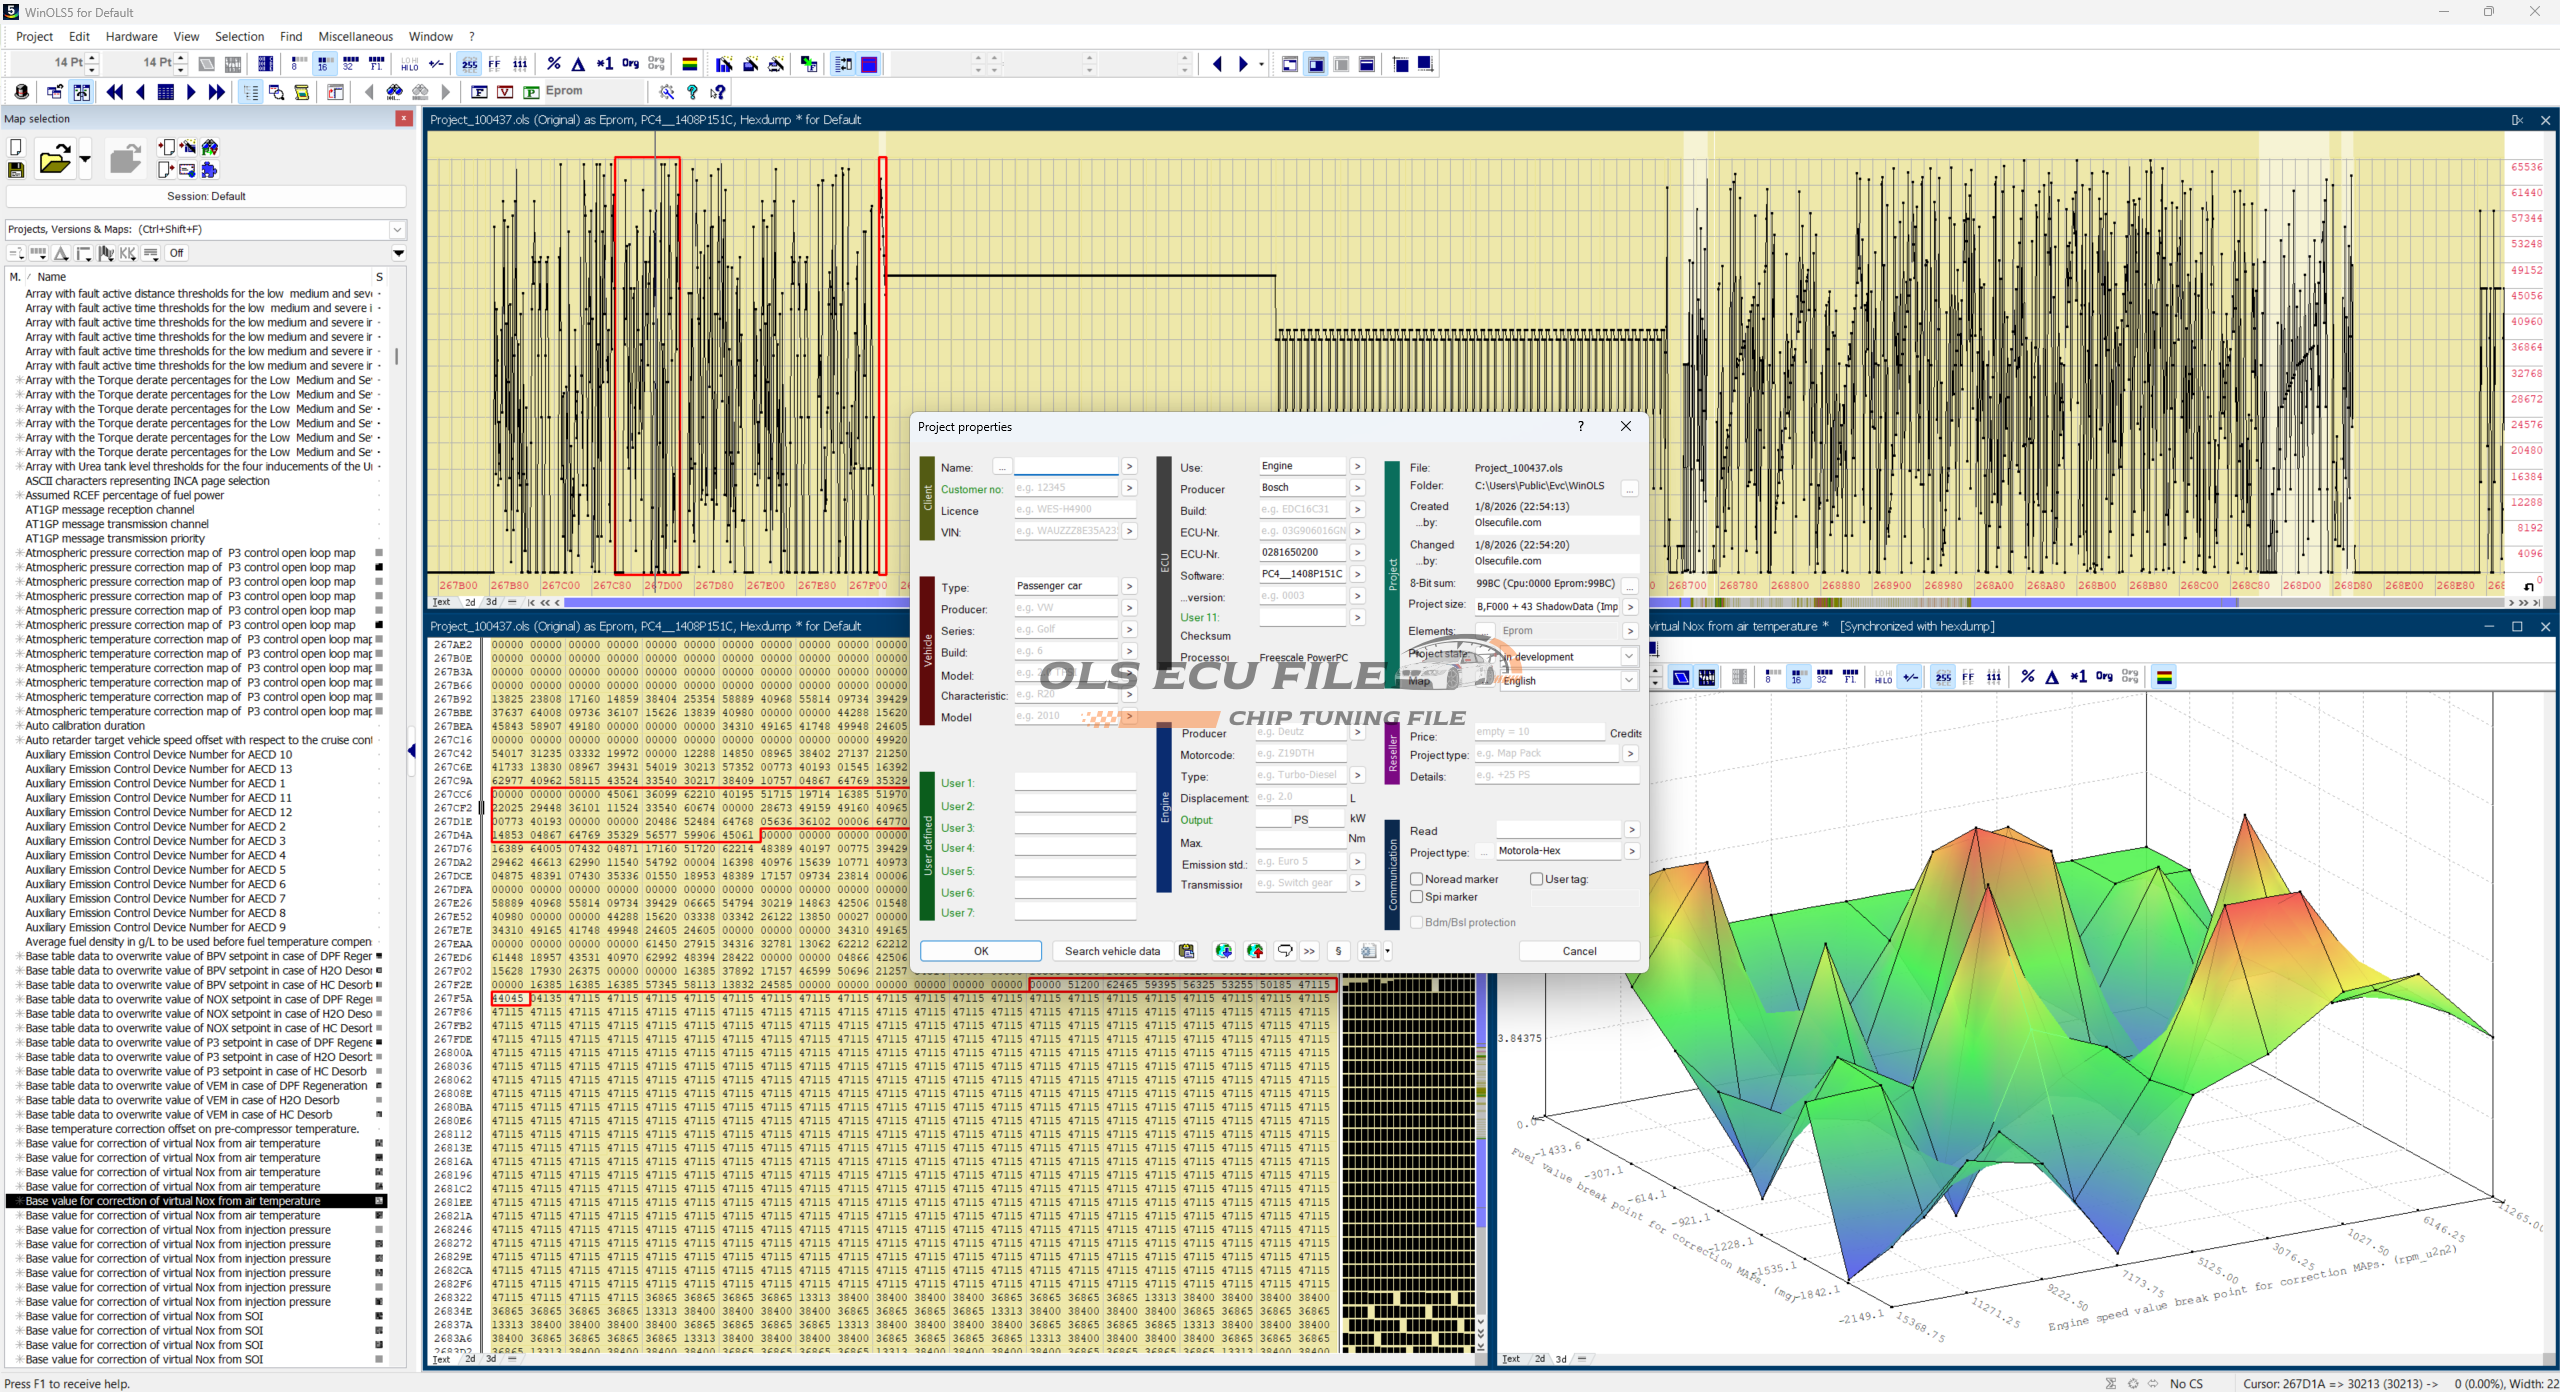This screenshot has width=2560, height=1392.
Task: Click the color palette stripes toolbar icon
Action: pyautogui.click(x=689, y=64)
